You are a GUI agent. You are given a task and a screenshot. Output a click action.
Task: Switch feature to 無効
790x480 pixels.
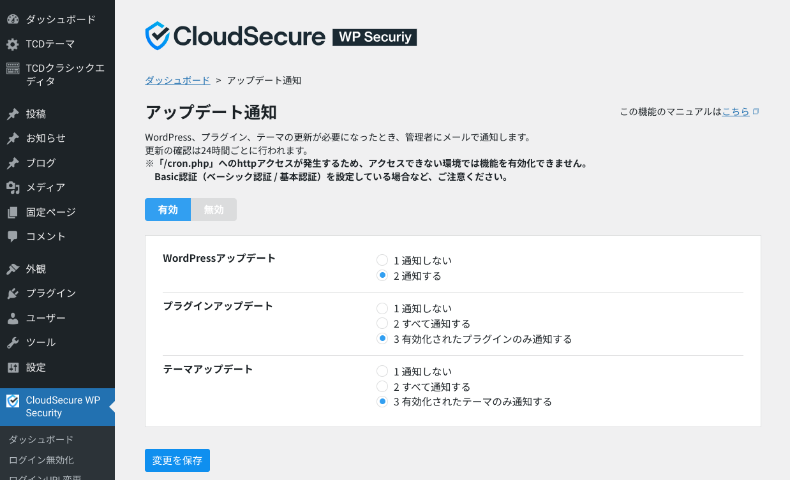pyautogui.click(x=214, y=210)
